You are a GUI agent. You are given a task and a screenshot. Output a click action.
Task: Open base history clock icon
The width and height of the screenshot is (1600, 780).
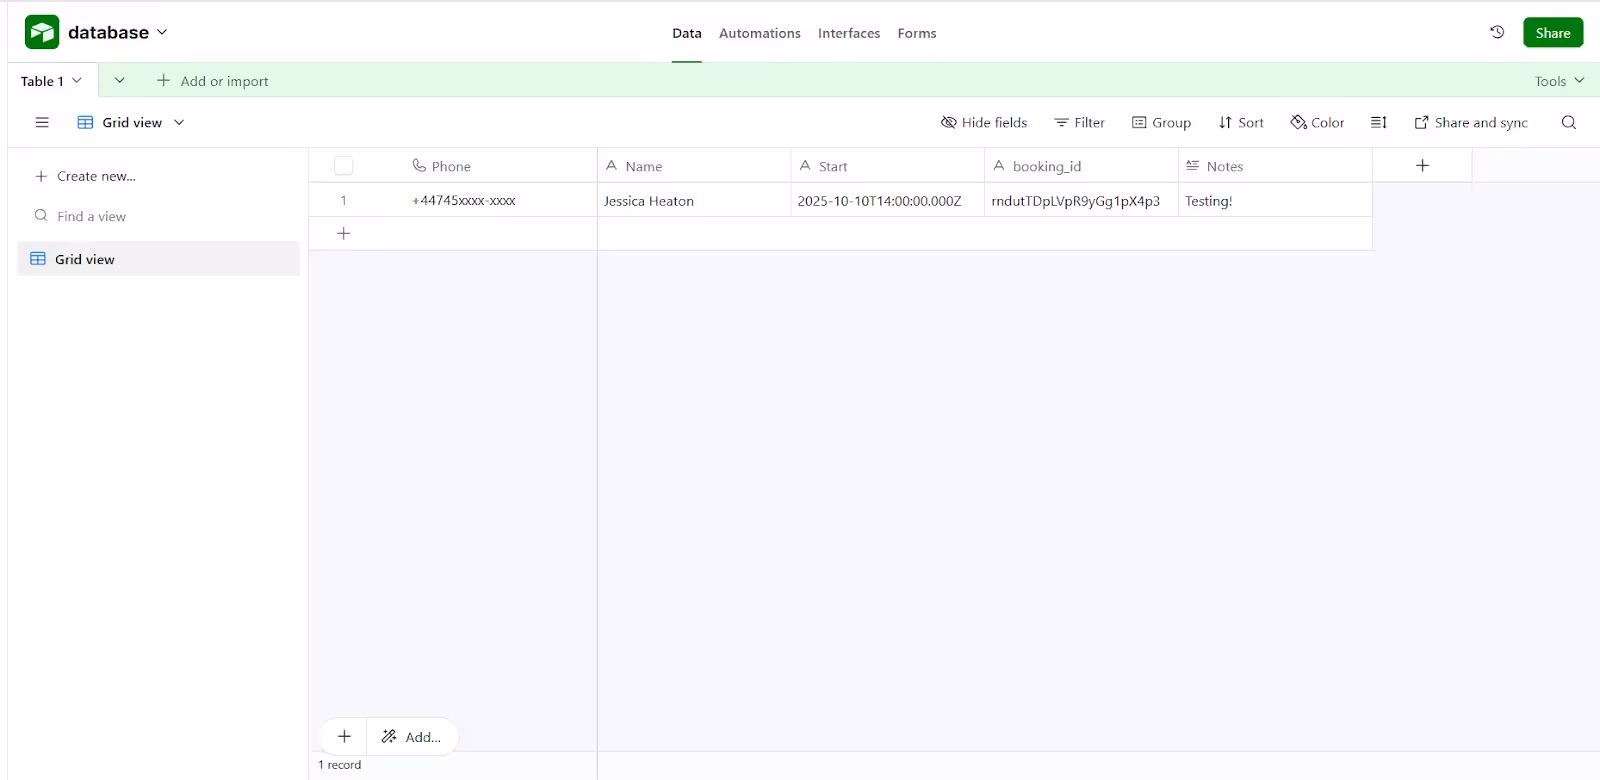pos(1497,32)
